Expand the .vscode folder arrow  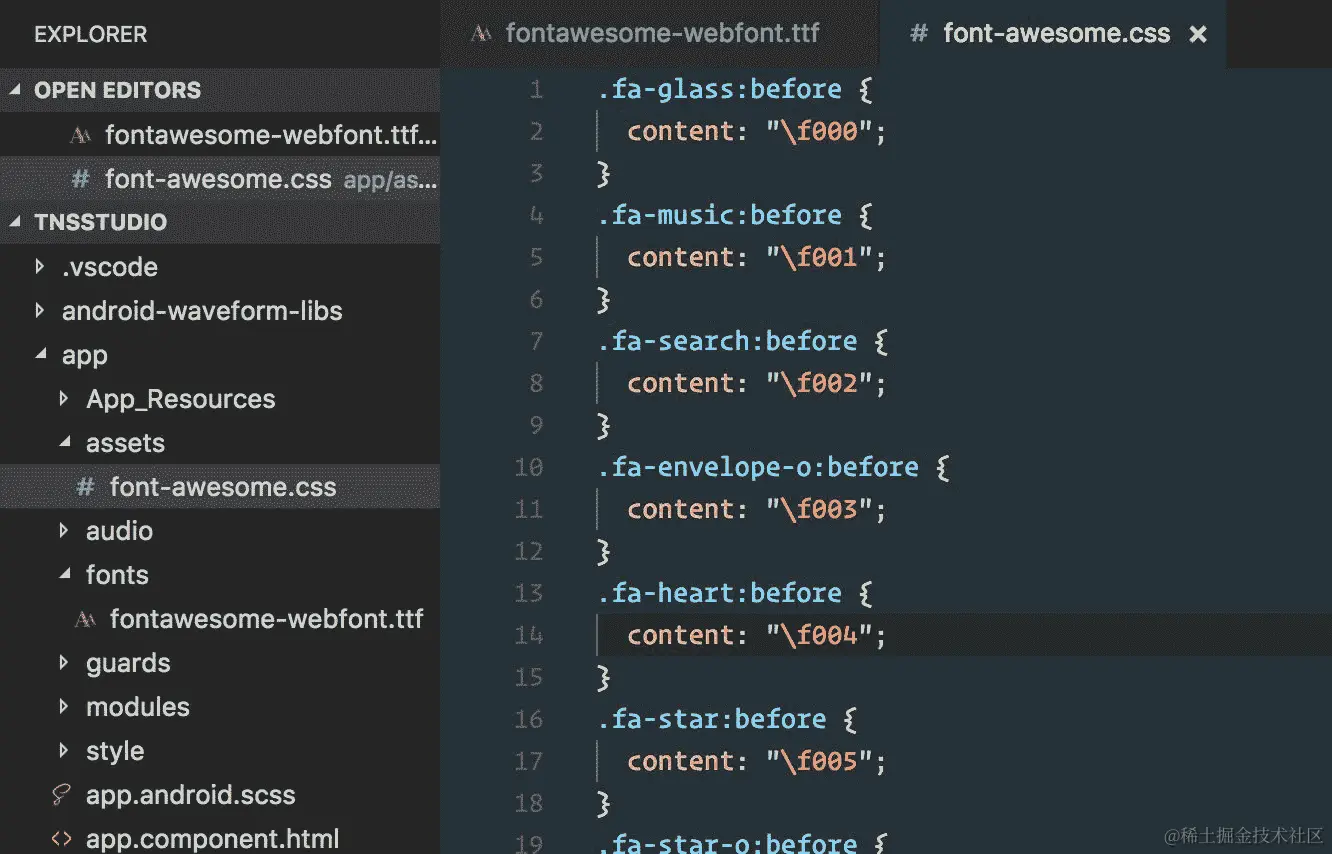[x=39, y=267]
